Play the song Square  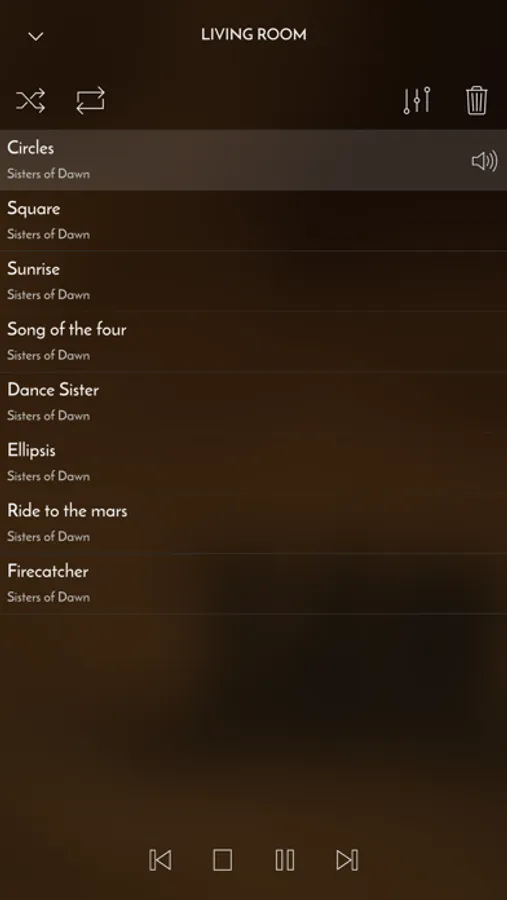[x=253, y=220]
